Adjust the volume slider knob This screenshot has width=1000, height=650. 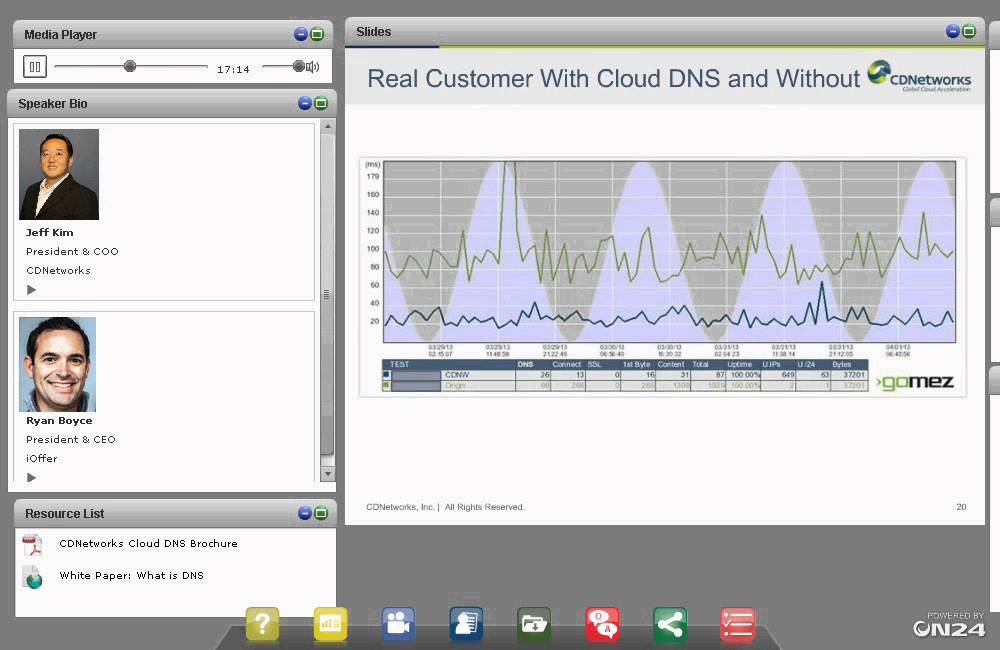click(x=298, y=66)
